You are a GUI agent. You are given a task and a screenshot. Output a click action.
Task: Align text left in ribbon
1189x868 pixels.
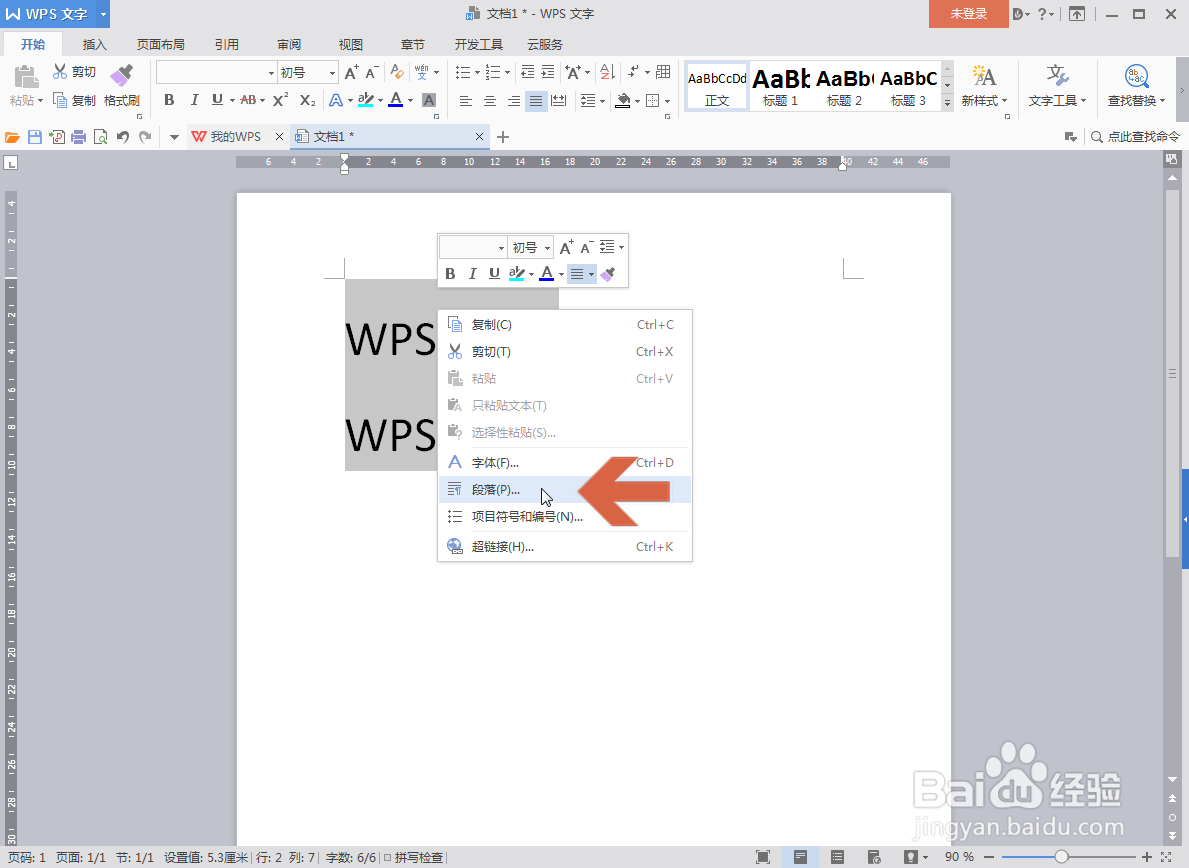pos(466,101)
